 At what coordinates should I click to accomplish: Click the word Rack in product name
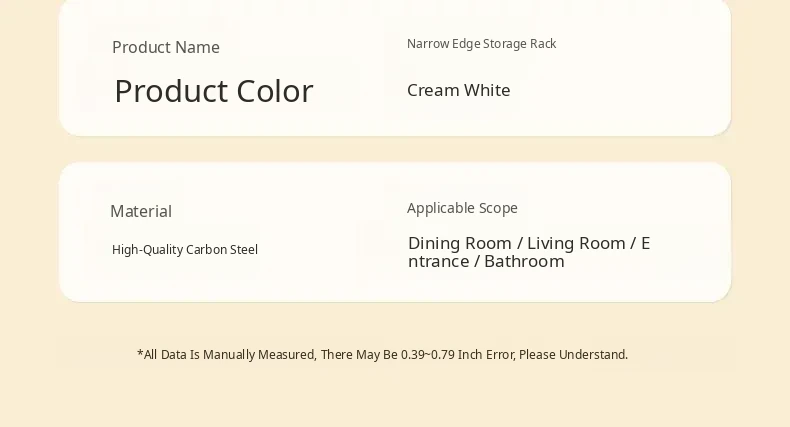tap(543, 44)
